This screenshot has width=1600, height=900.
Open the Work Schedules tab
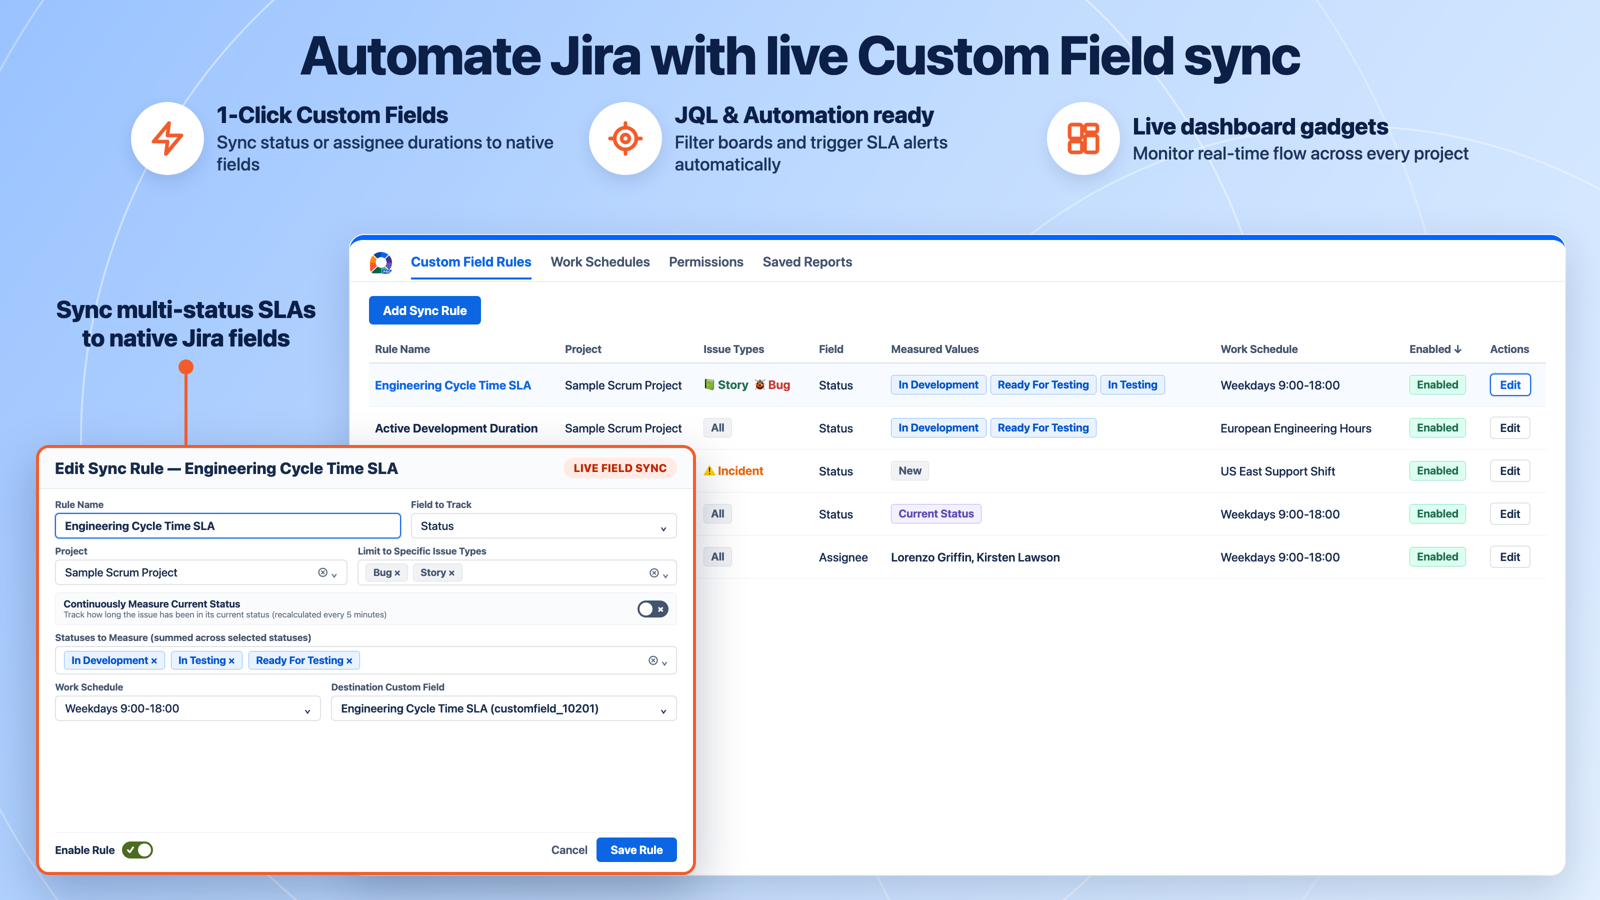tap(600, 262)
